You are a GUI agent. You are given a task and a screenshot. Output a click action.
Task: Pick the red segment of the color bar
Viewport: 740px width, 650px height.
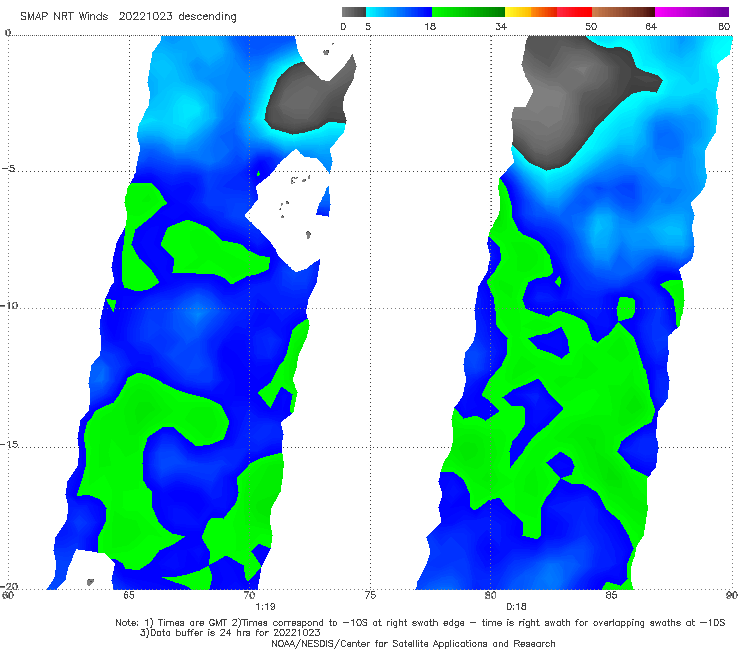[x=574, y=12]
